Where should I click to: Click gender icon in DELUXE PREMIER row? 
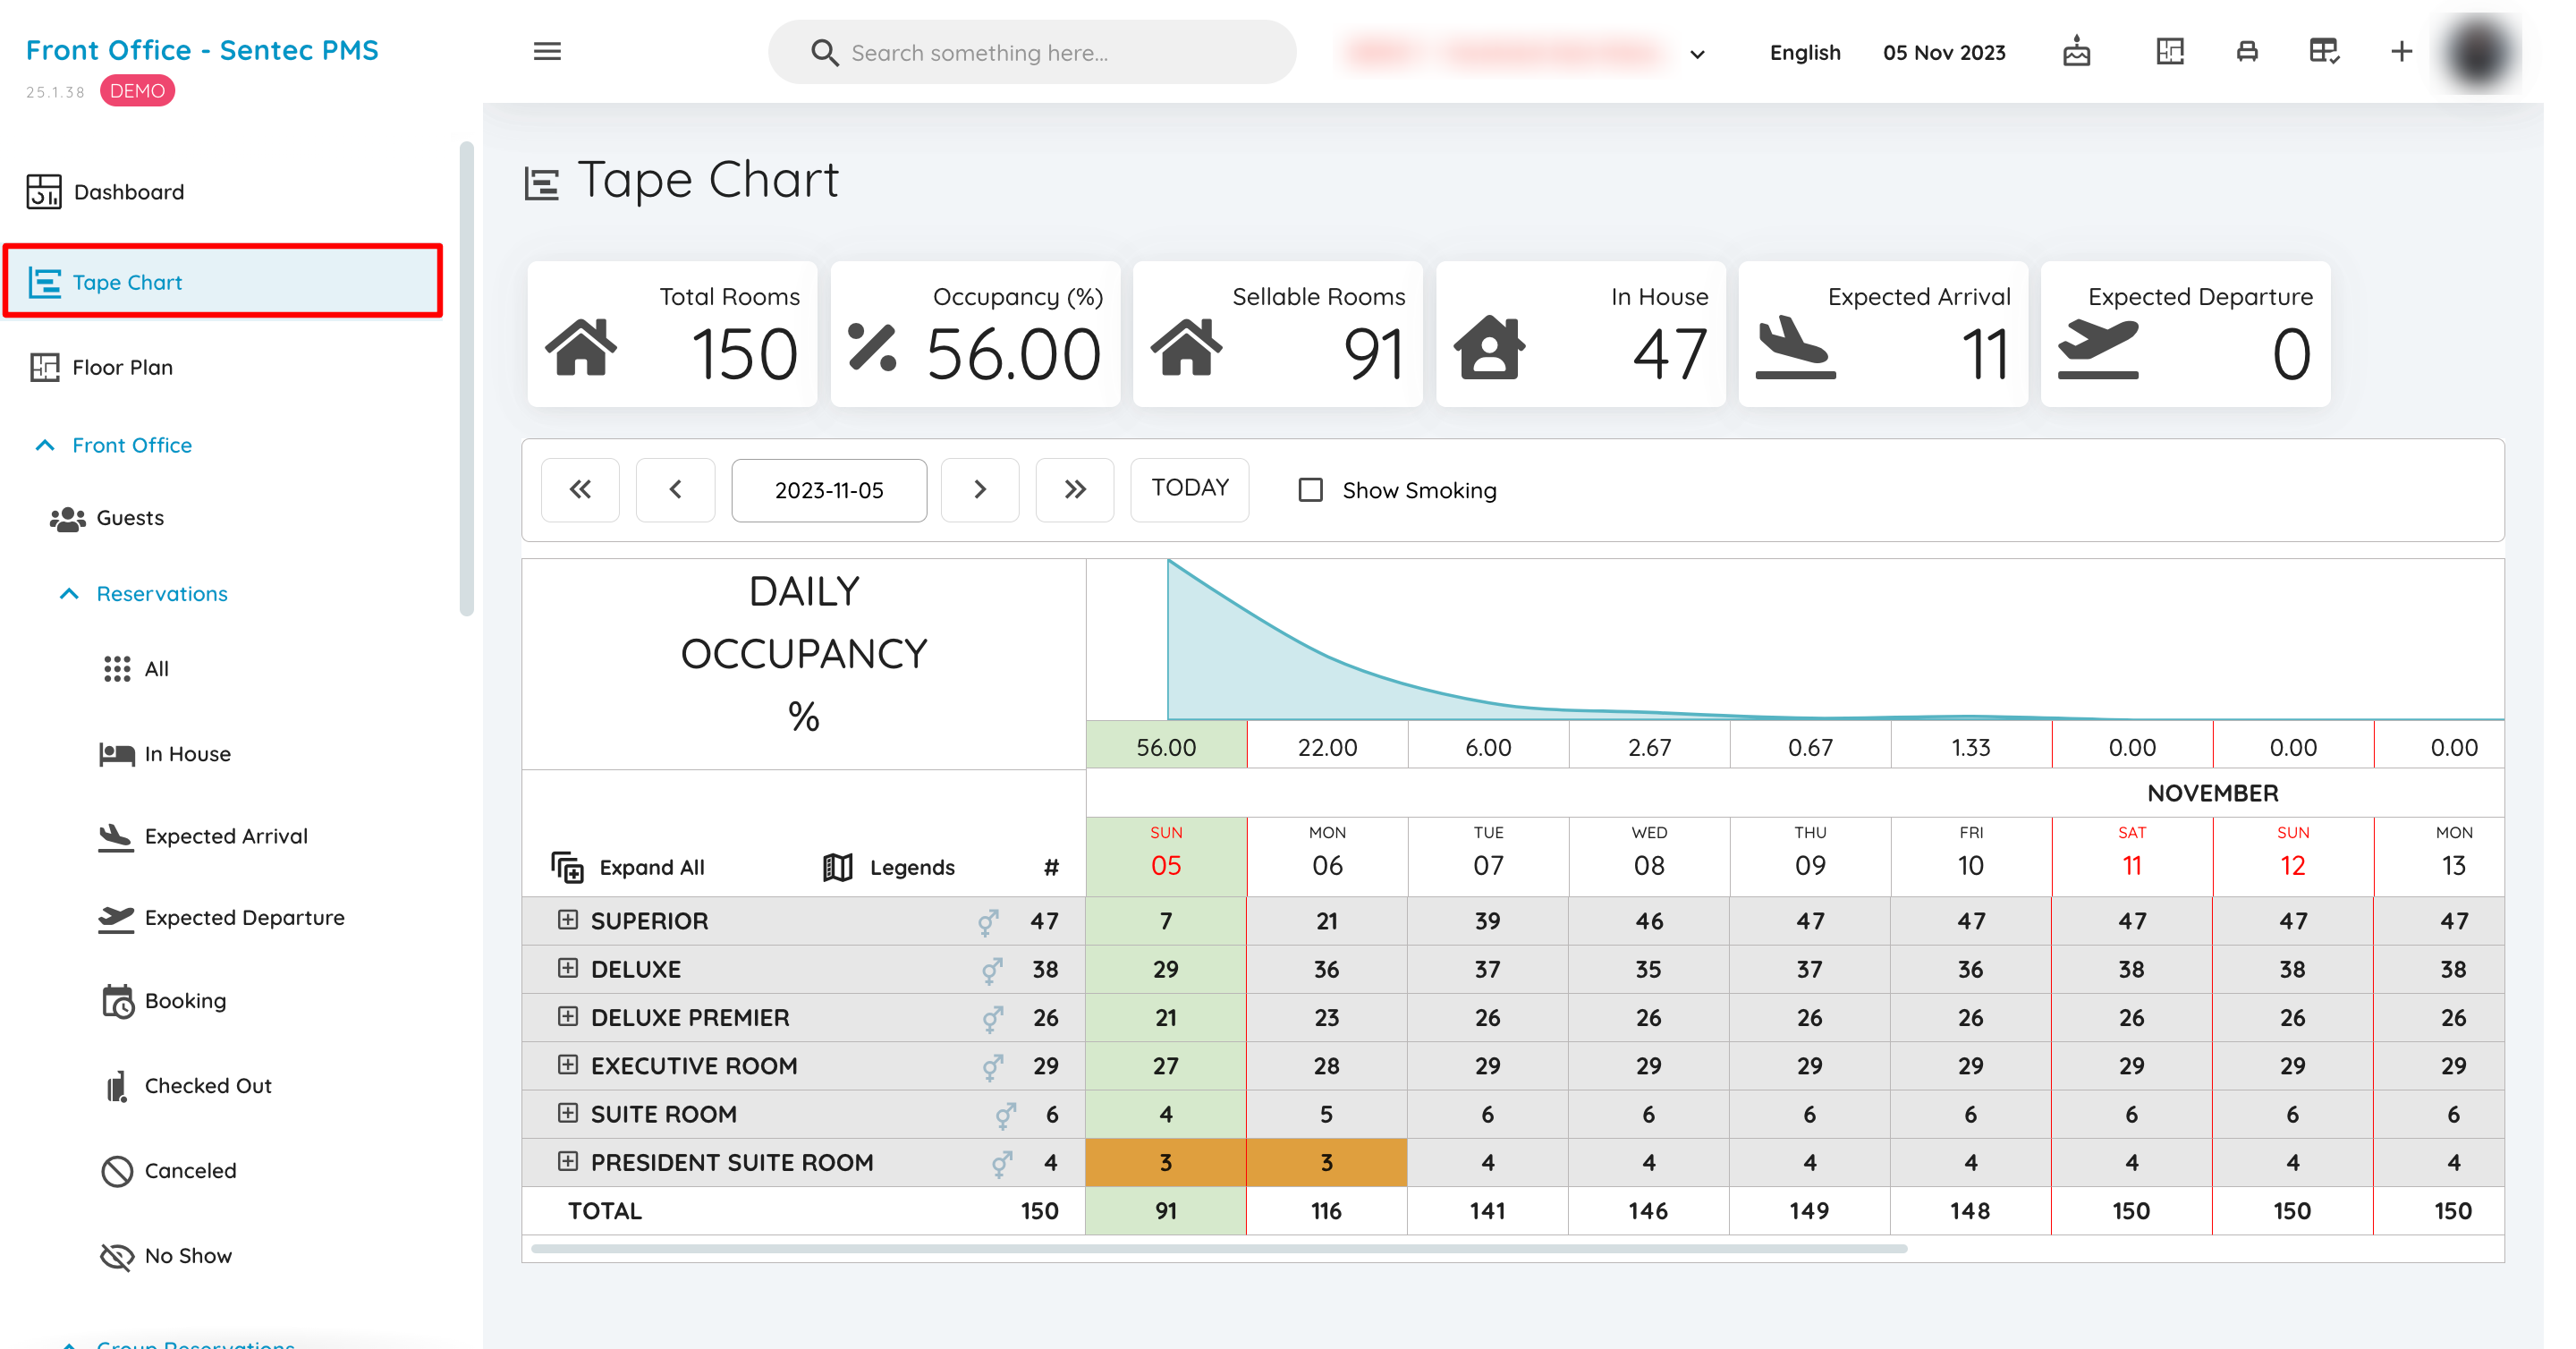(x=992, y=1018)
